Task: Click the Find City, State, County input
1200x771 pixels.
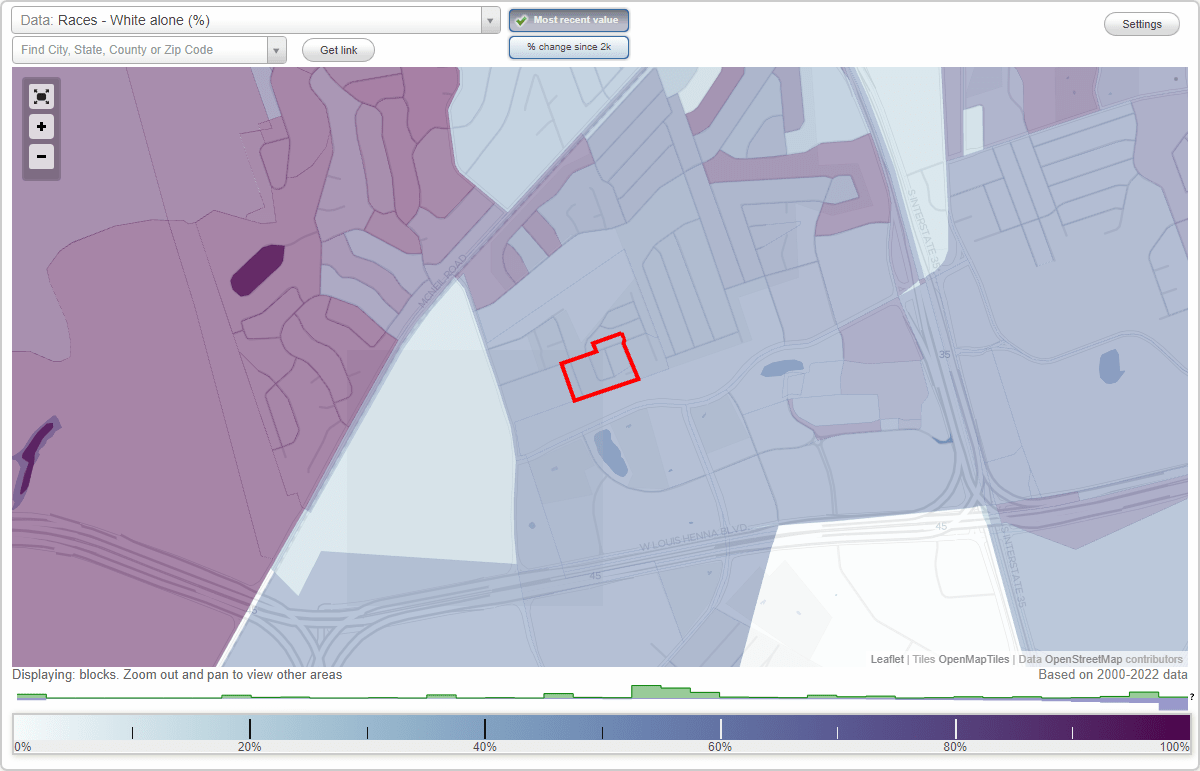Action: pos(140,50)
